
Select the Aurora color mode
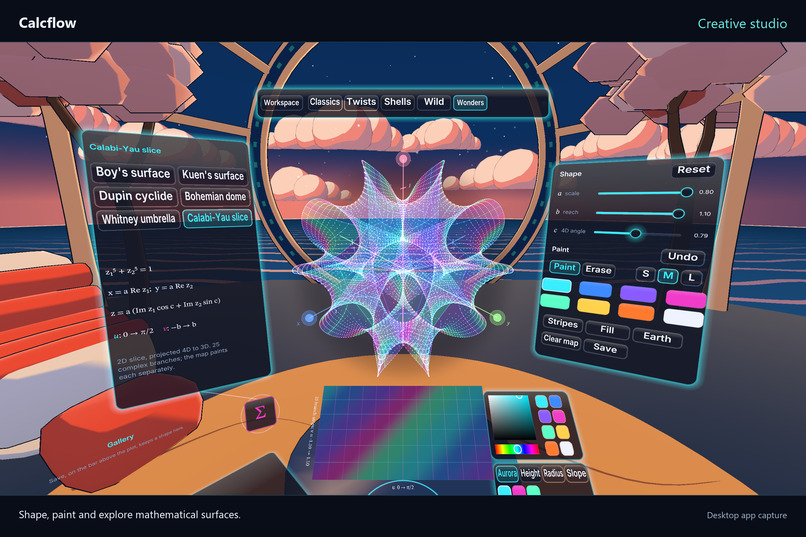(507, 473)
